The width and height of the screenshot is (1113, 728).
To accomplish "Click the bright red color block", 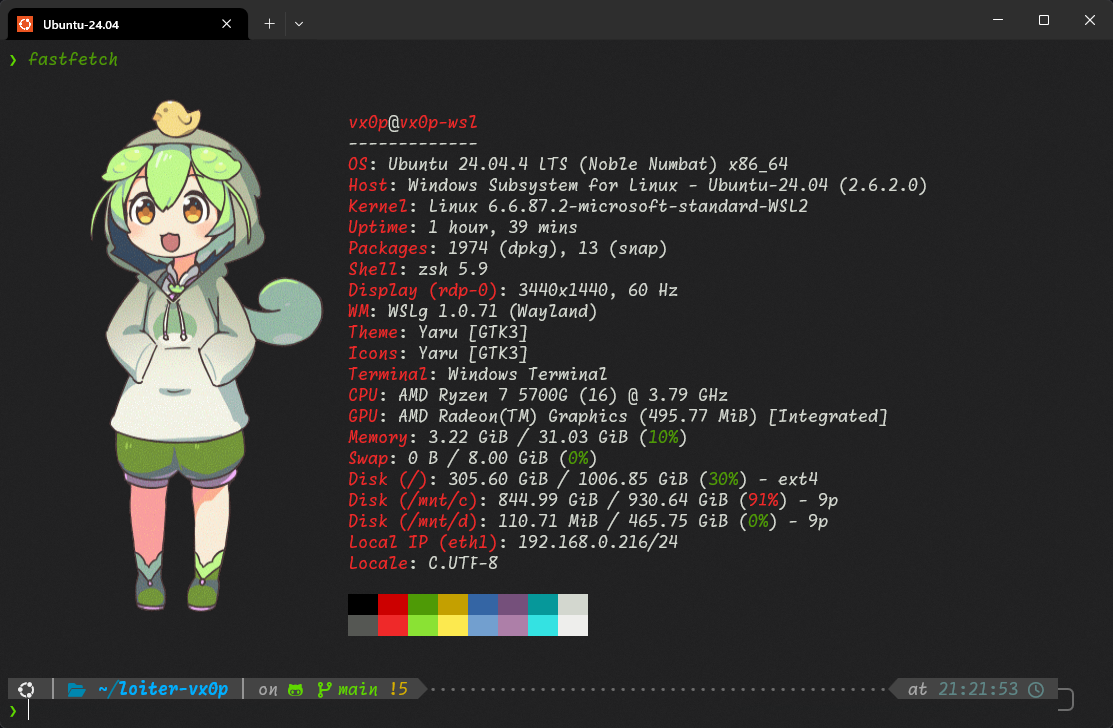I will coord(393,625).
